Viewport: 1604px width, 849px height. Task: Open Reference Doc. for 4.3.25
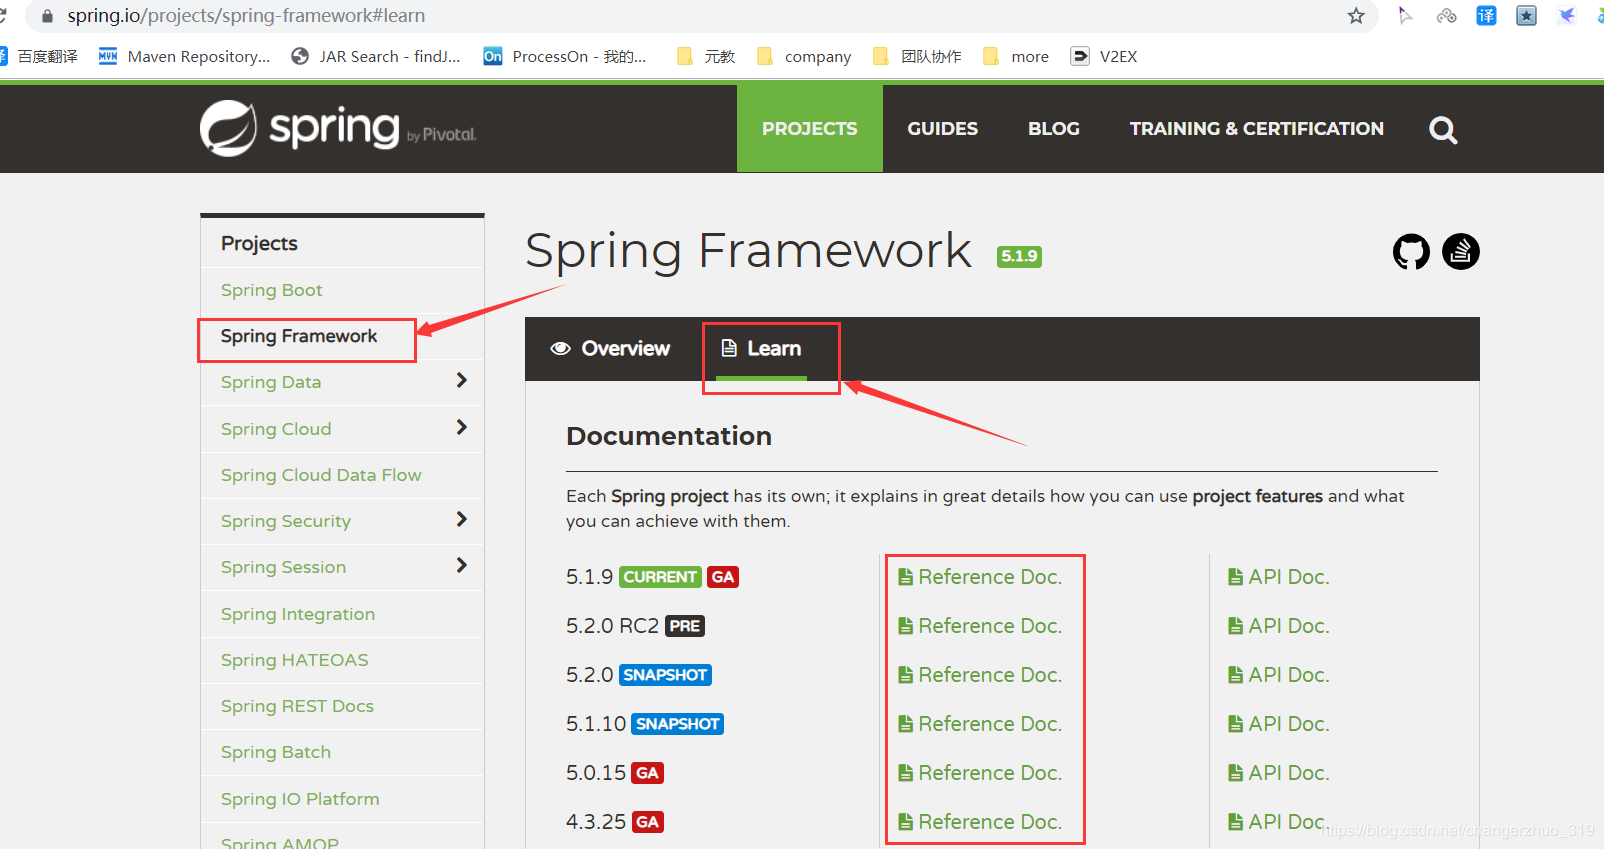tap(980, 822)
